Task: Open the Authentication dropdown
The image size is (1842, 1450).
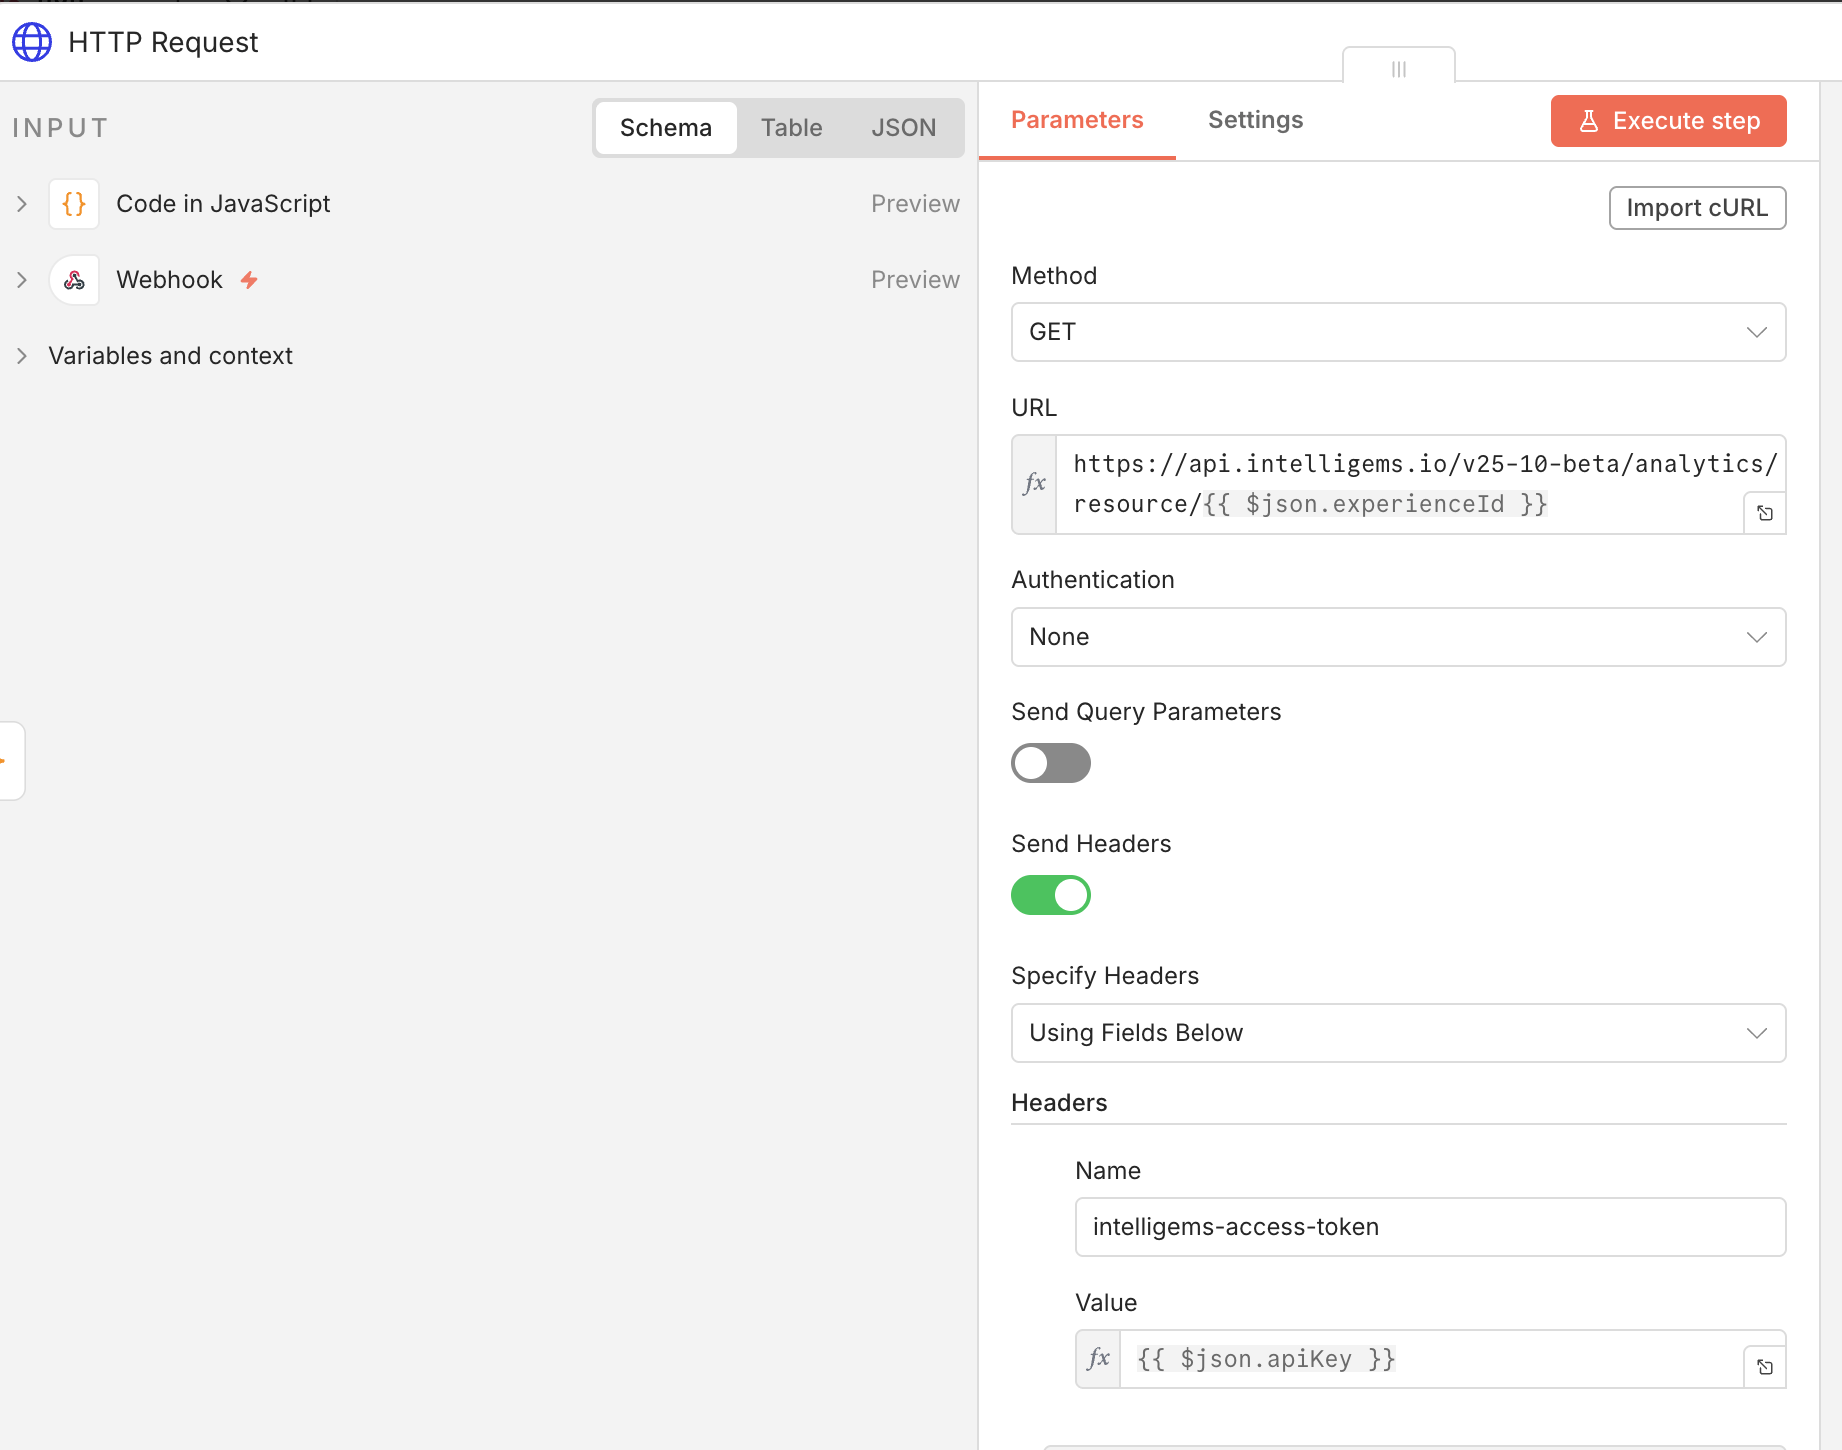Action: coord(1398,637)
